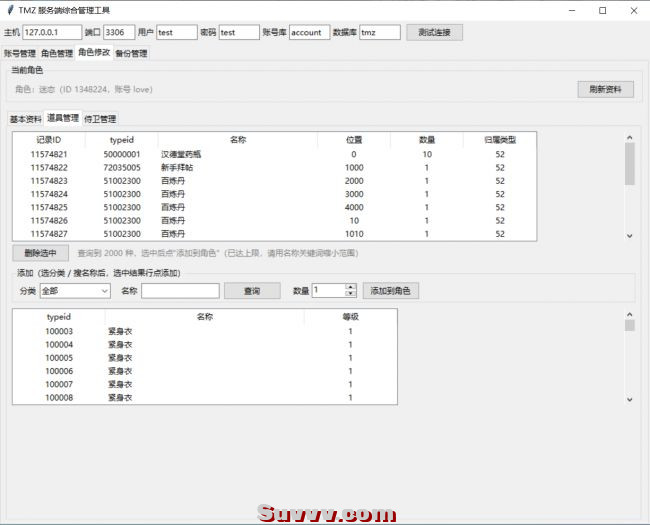Open the 备份管理 tab
Viewport: 650px width, 525px height.
tap(131, 53)
